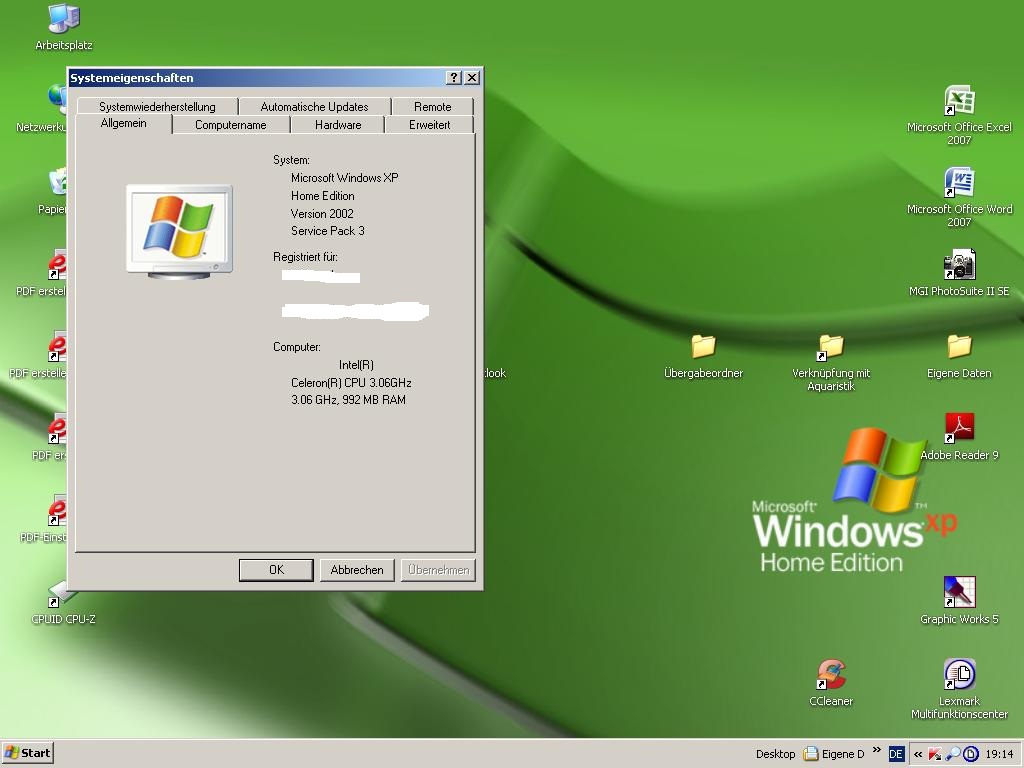Open the DE language indicator
The image size is (1024, 768).
(895, 754)
